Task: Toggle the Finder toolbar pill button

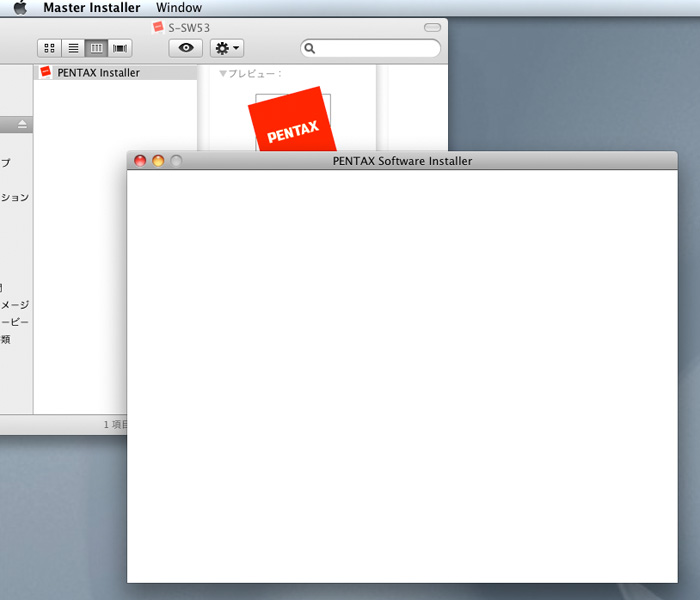Action: click(432, 28)
